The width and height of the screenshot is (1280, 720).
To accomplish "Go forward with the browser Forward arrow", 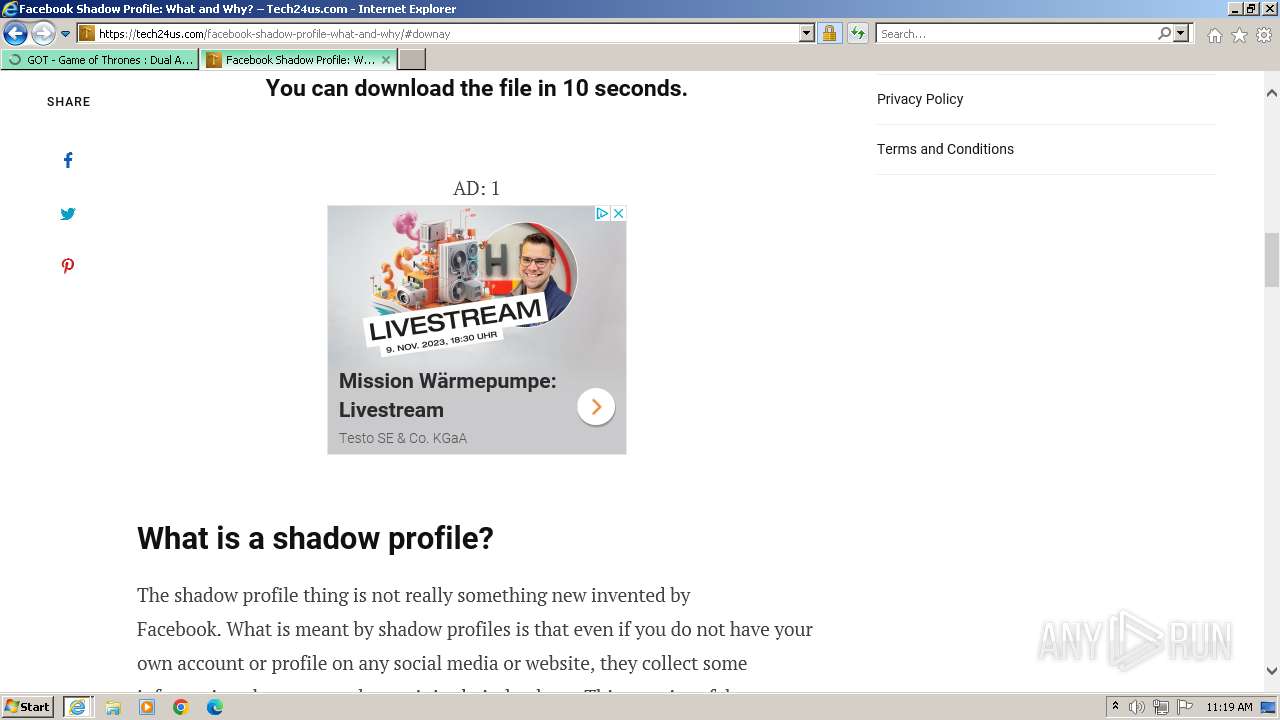I will tap(43, 34).
